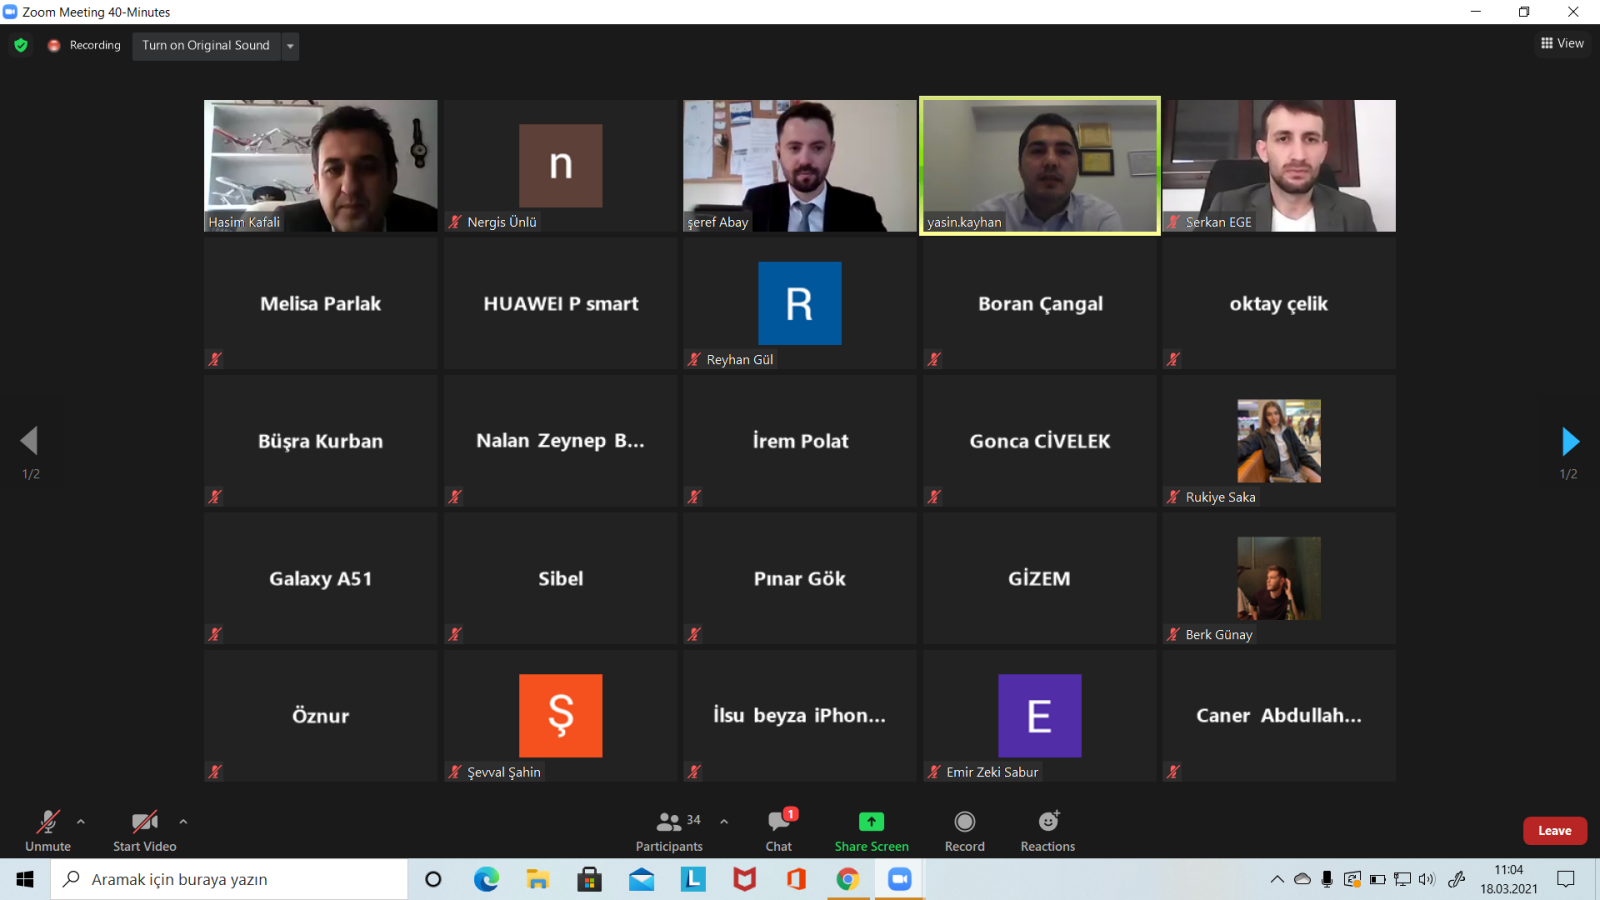
Task: Click HUAWEI P smart participant name
Action: pyautogui.click(x=561, y=304)
